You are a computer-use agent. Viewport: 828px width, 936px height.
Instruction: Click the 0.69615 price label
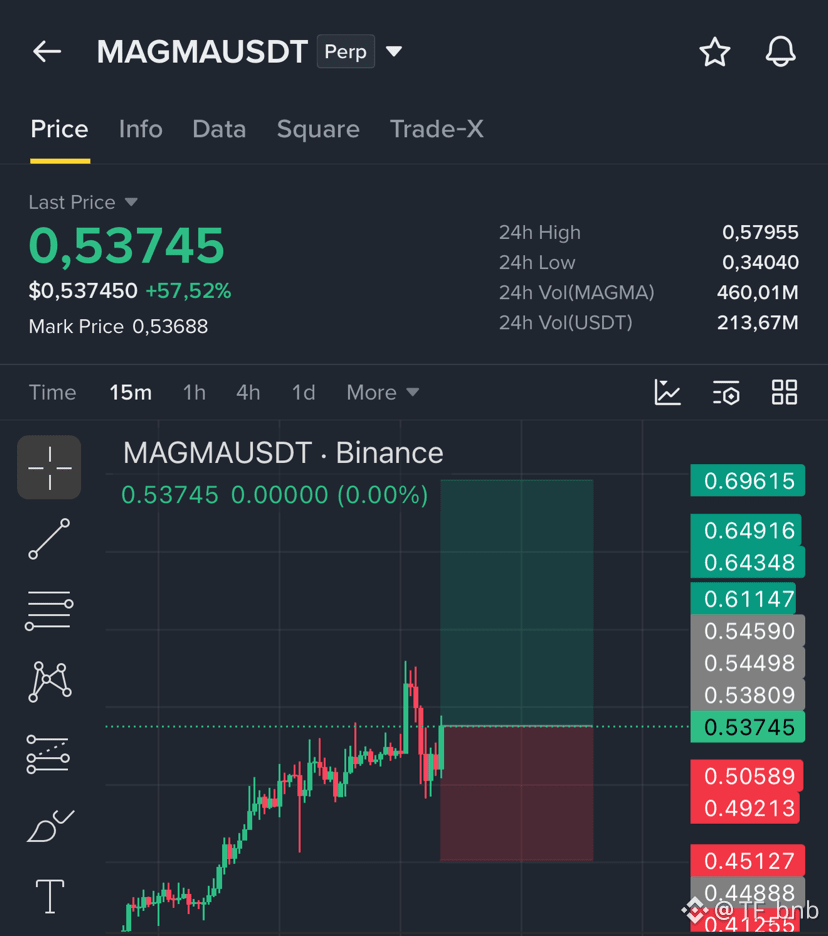tap(747, 481)
